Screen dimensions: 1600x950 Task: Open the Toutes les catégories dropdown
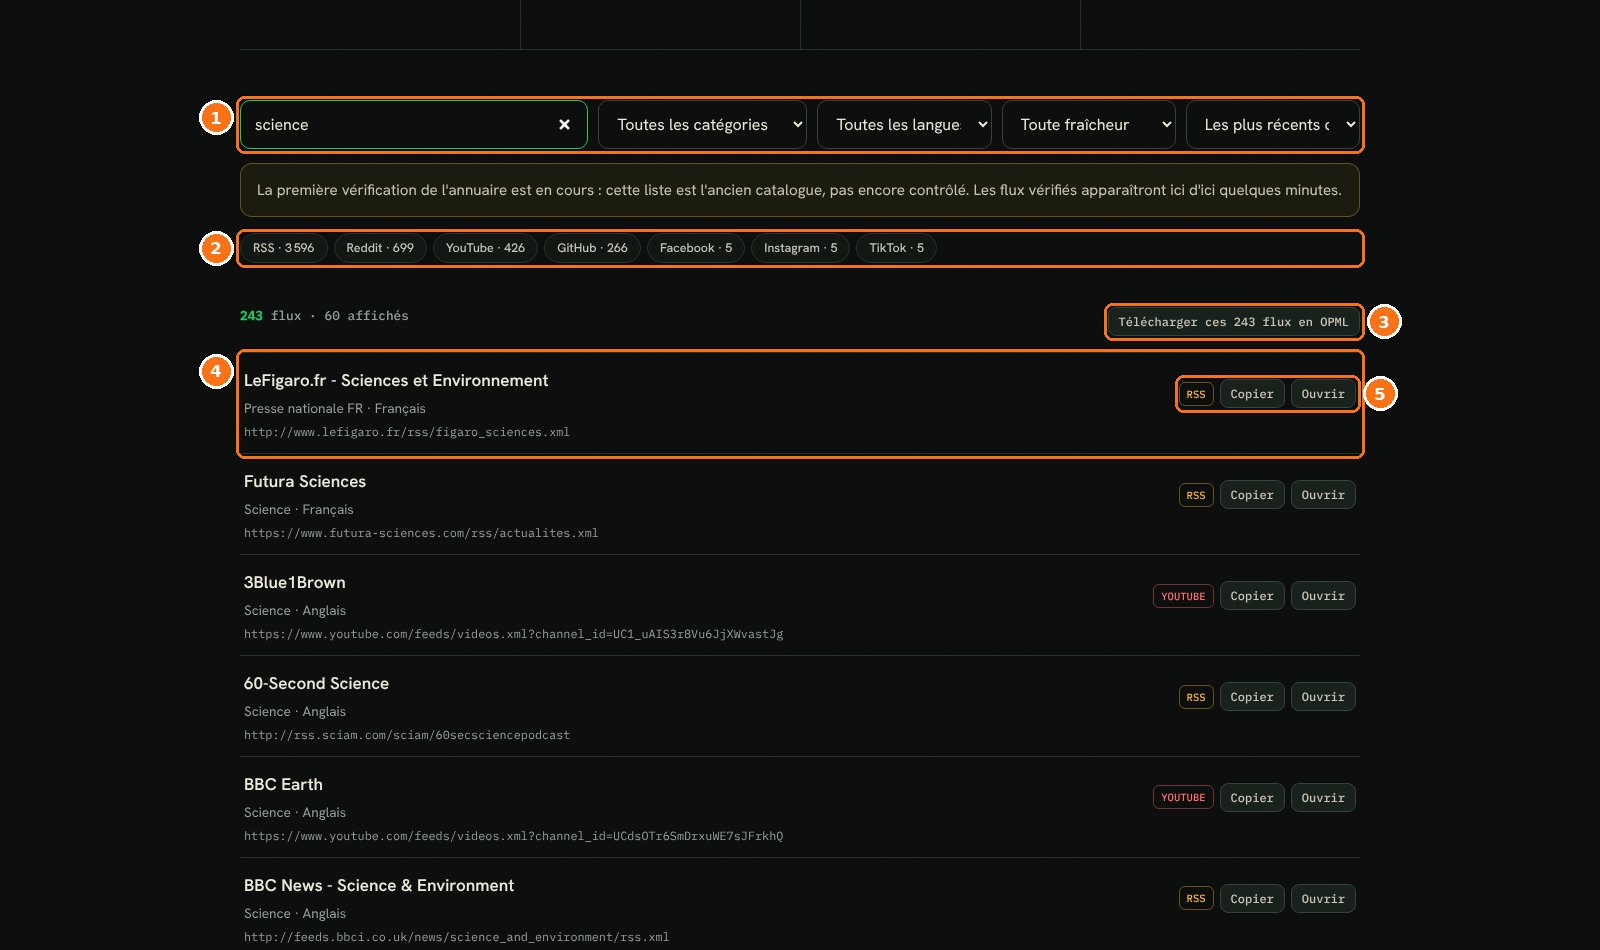[x=702, y=125]
